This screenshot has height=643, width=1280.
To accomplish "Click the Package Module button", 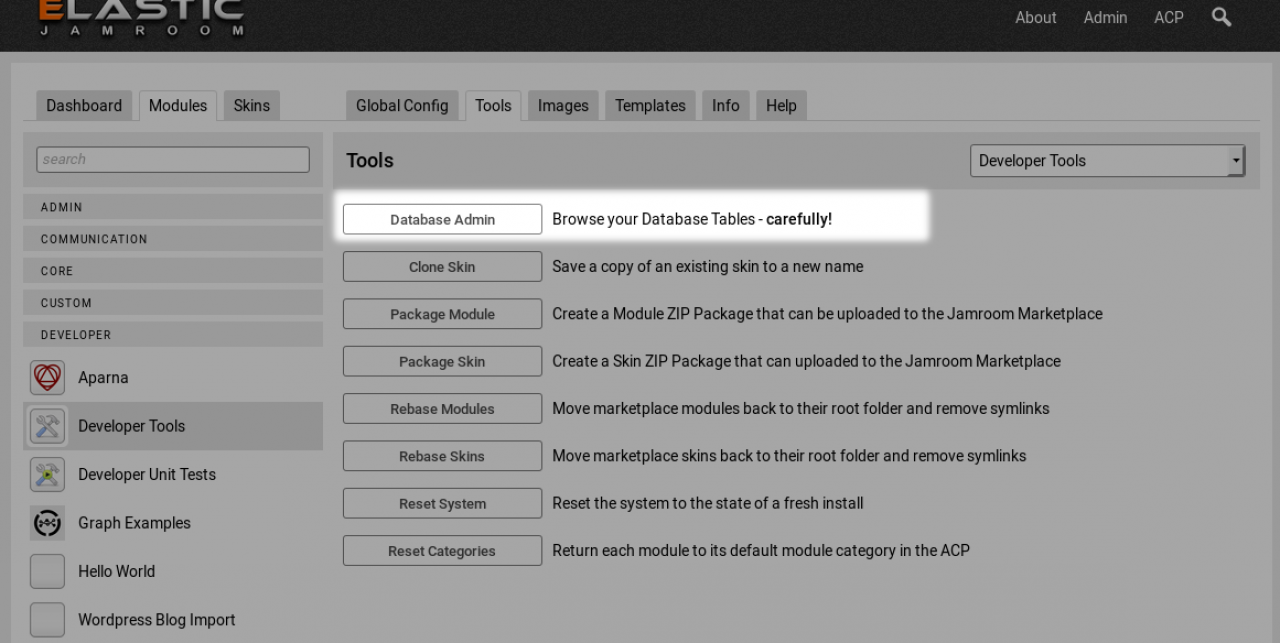I will tap(442, 314).
